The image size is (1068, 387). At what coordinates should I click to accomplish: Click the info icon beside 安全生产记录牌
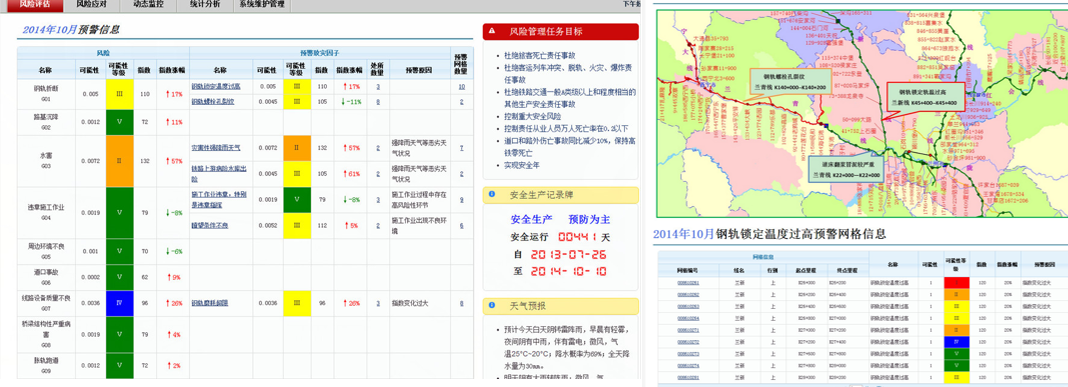click(492, 195)
